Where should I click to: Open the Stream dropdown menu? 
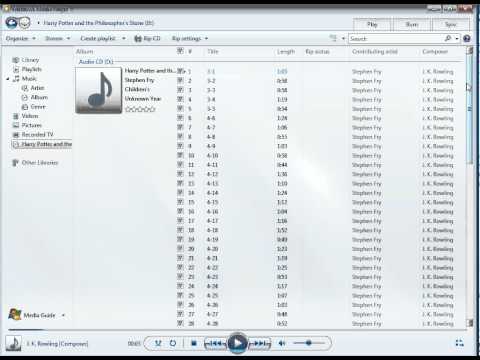(x=57, y=39)
